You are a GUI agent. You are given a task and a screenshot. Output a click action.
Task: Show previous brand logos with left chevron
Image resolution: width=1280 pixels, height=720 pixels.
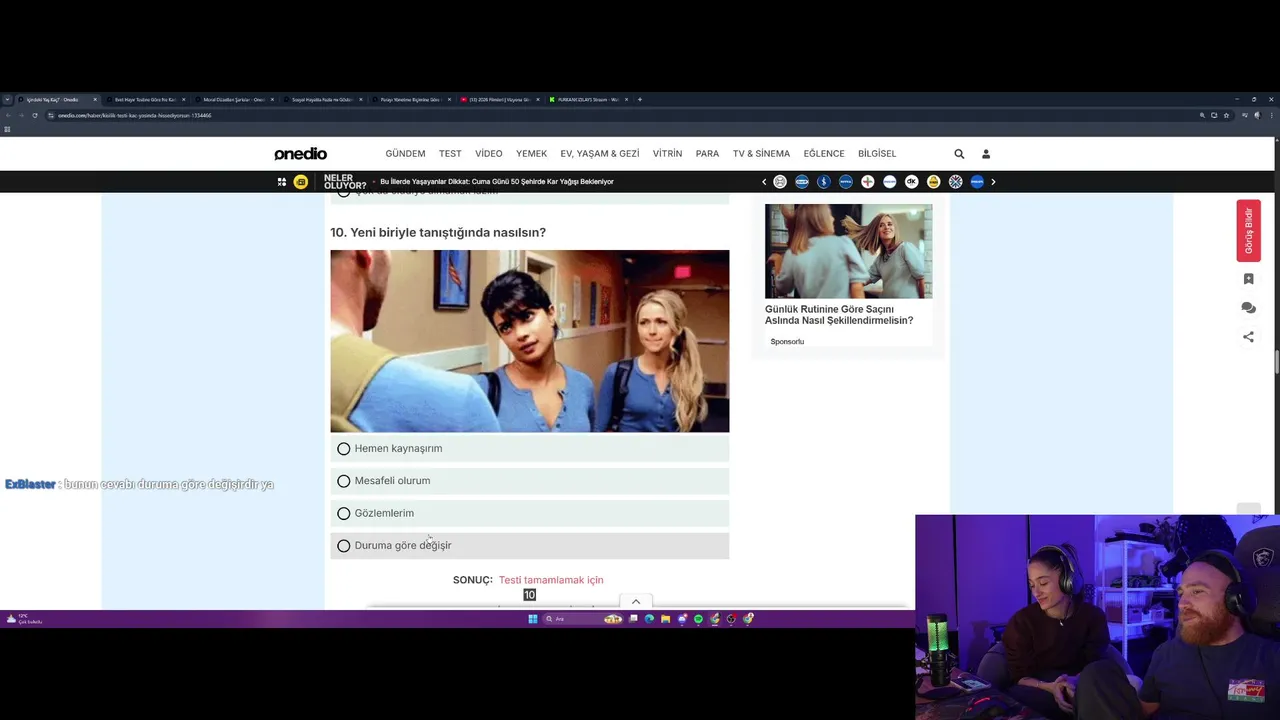coord(764,182)
